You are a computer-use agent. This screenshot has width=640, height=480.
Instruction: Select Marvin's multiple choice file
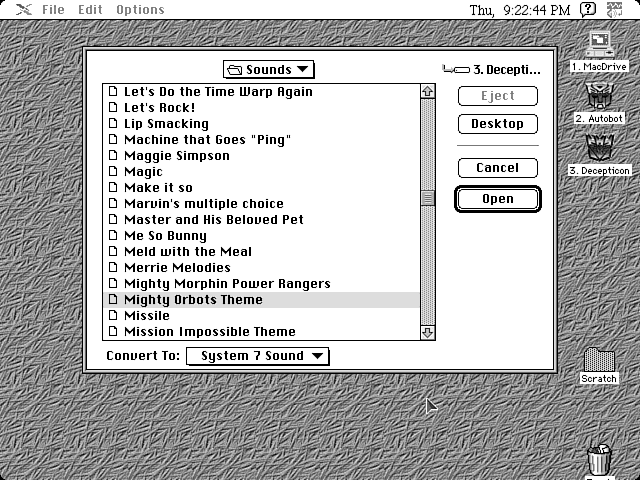tap(261, 203)
